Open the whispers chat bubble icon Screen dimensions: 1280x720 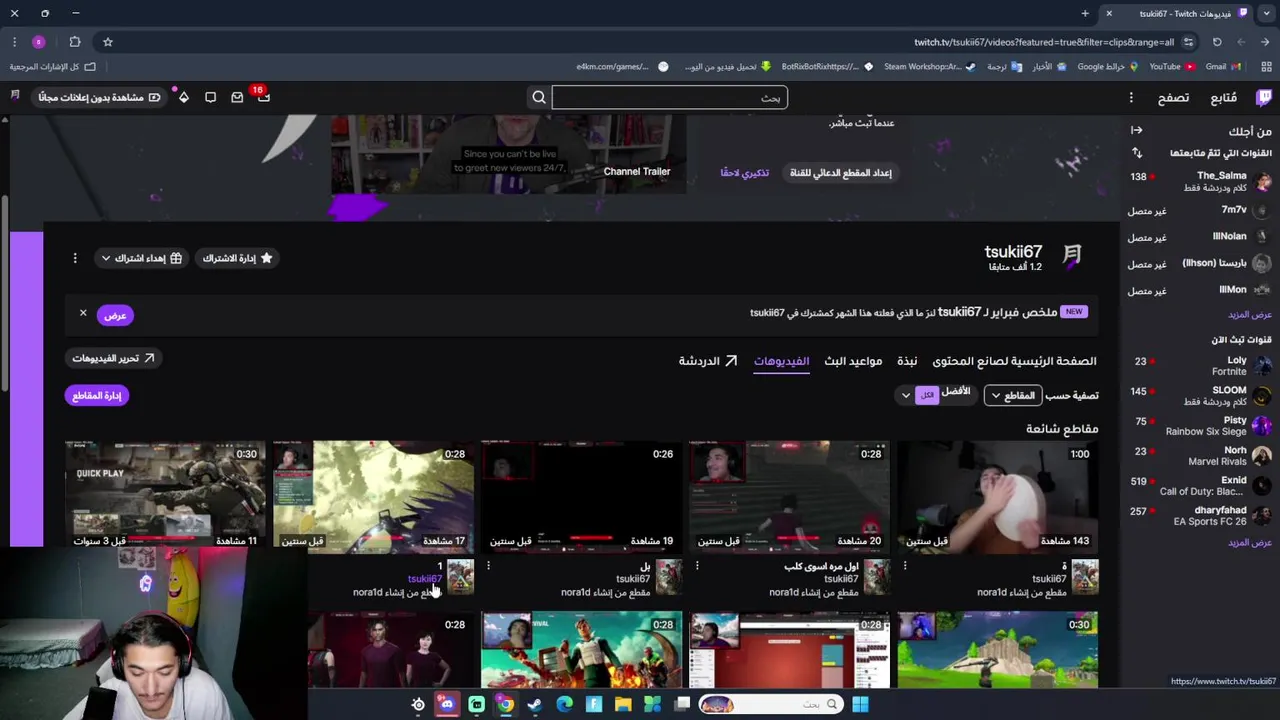coord(210,97)
